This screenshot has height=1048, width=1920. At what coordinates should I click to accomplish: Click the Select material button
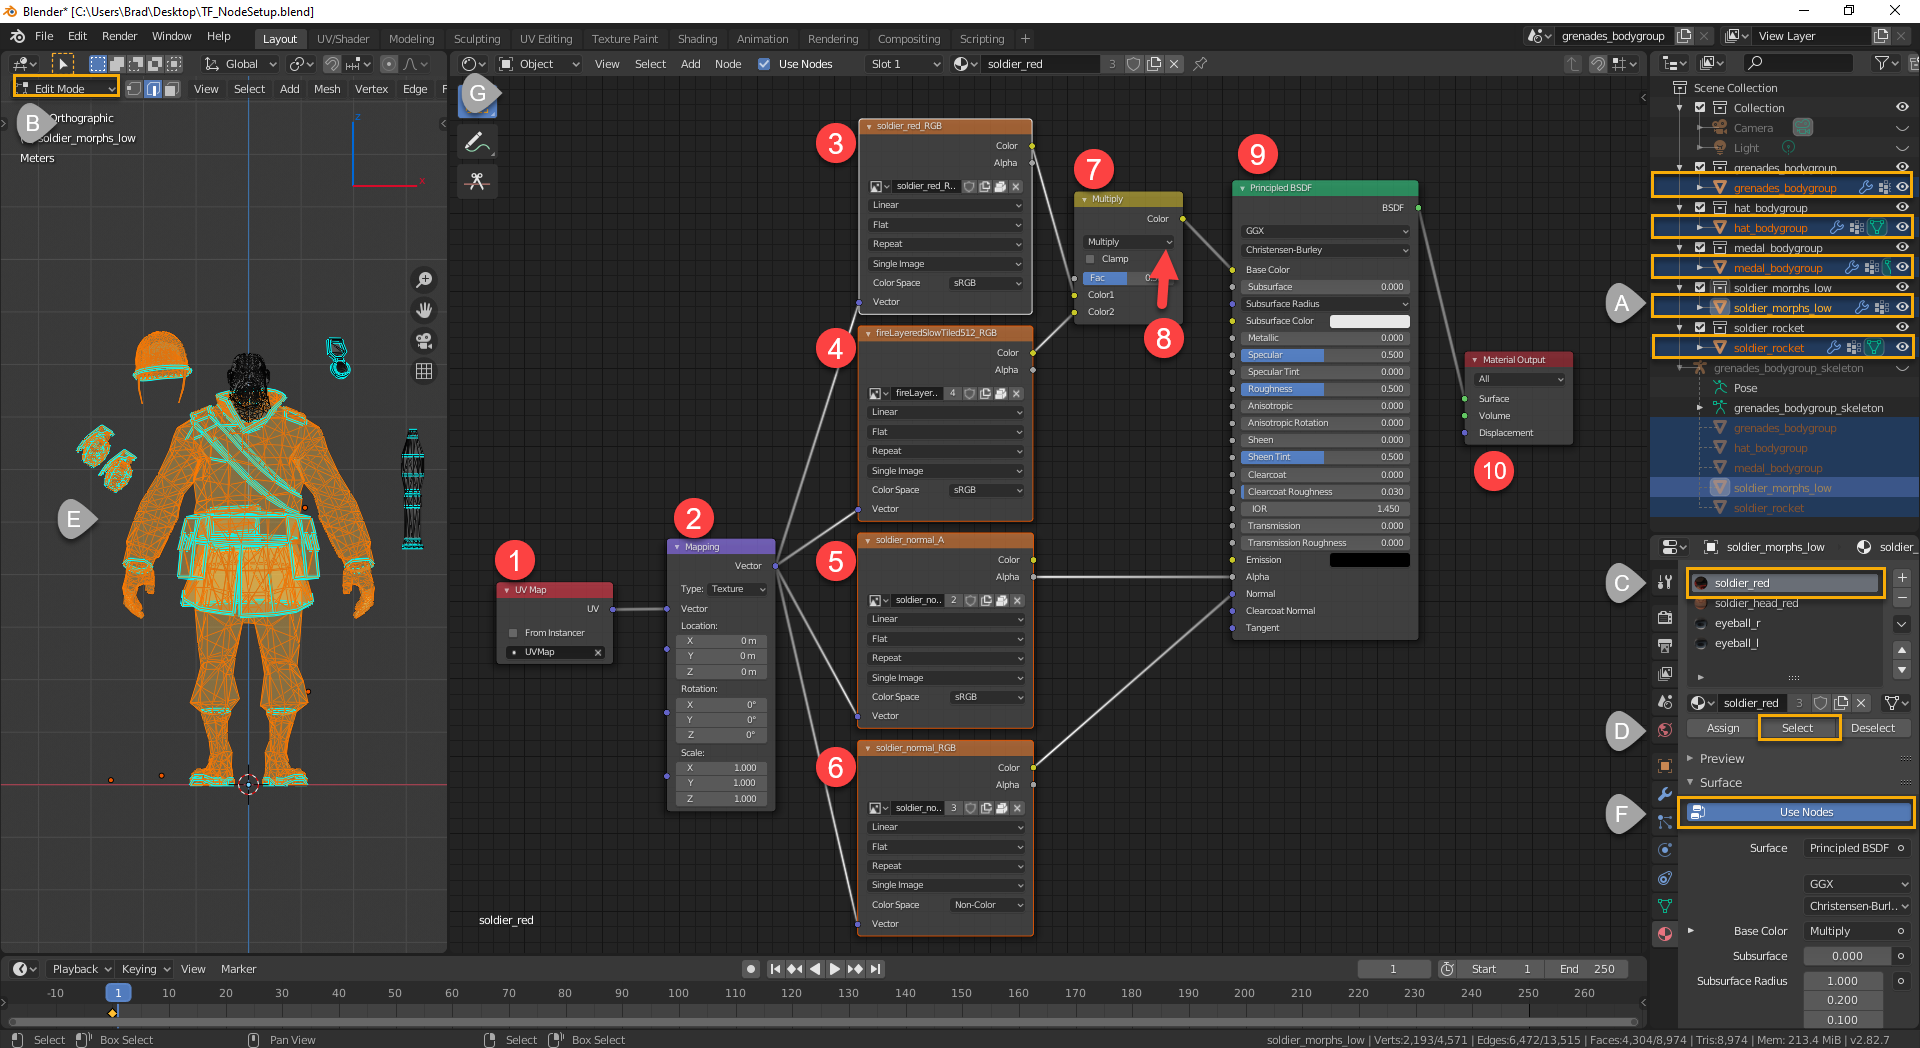pyautogui.click(x=1797, y=728)
